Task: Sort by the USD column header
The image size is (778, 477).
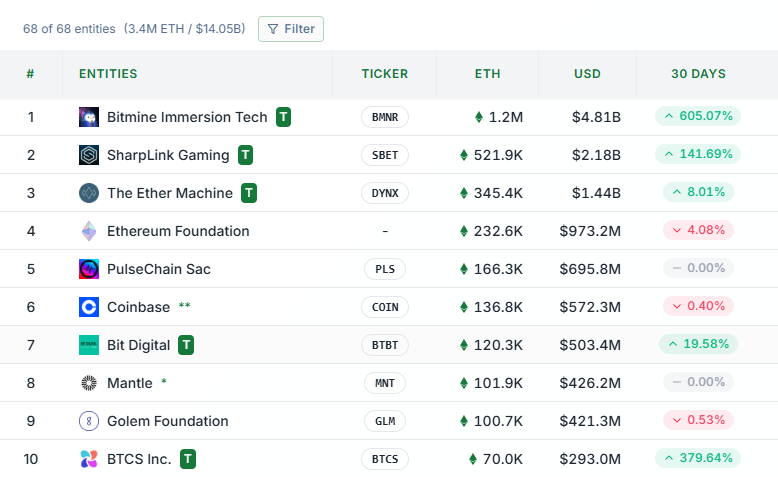Action: point(587,74)
